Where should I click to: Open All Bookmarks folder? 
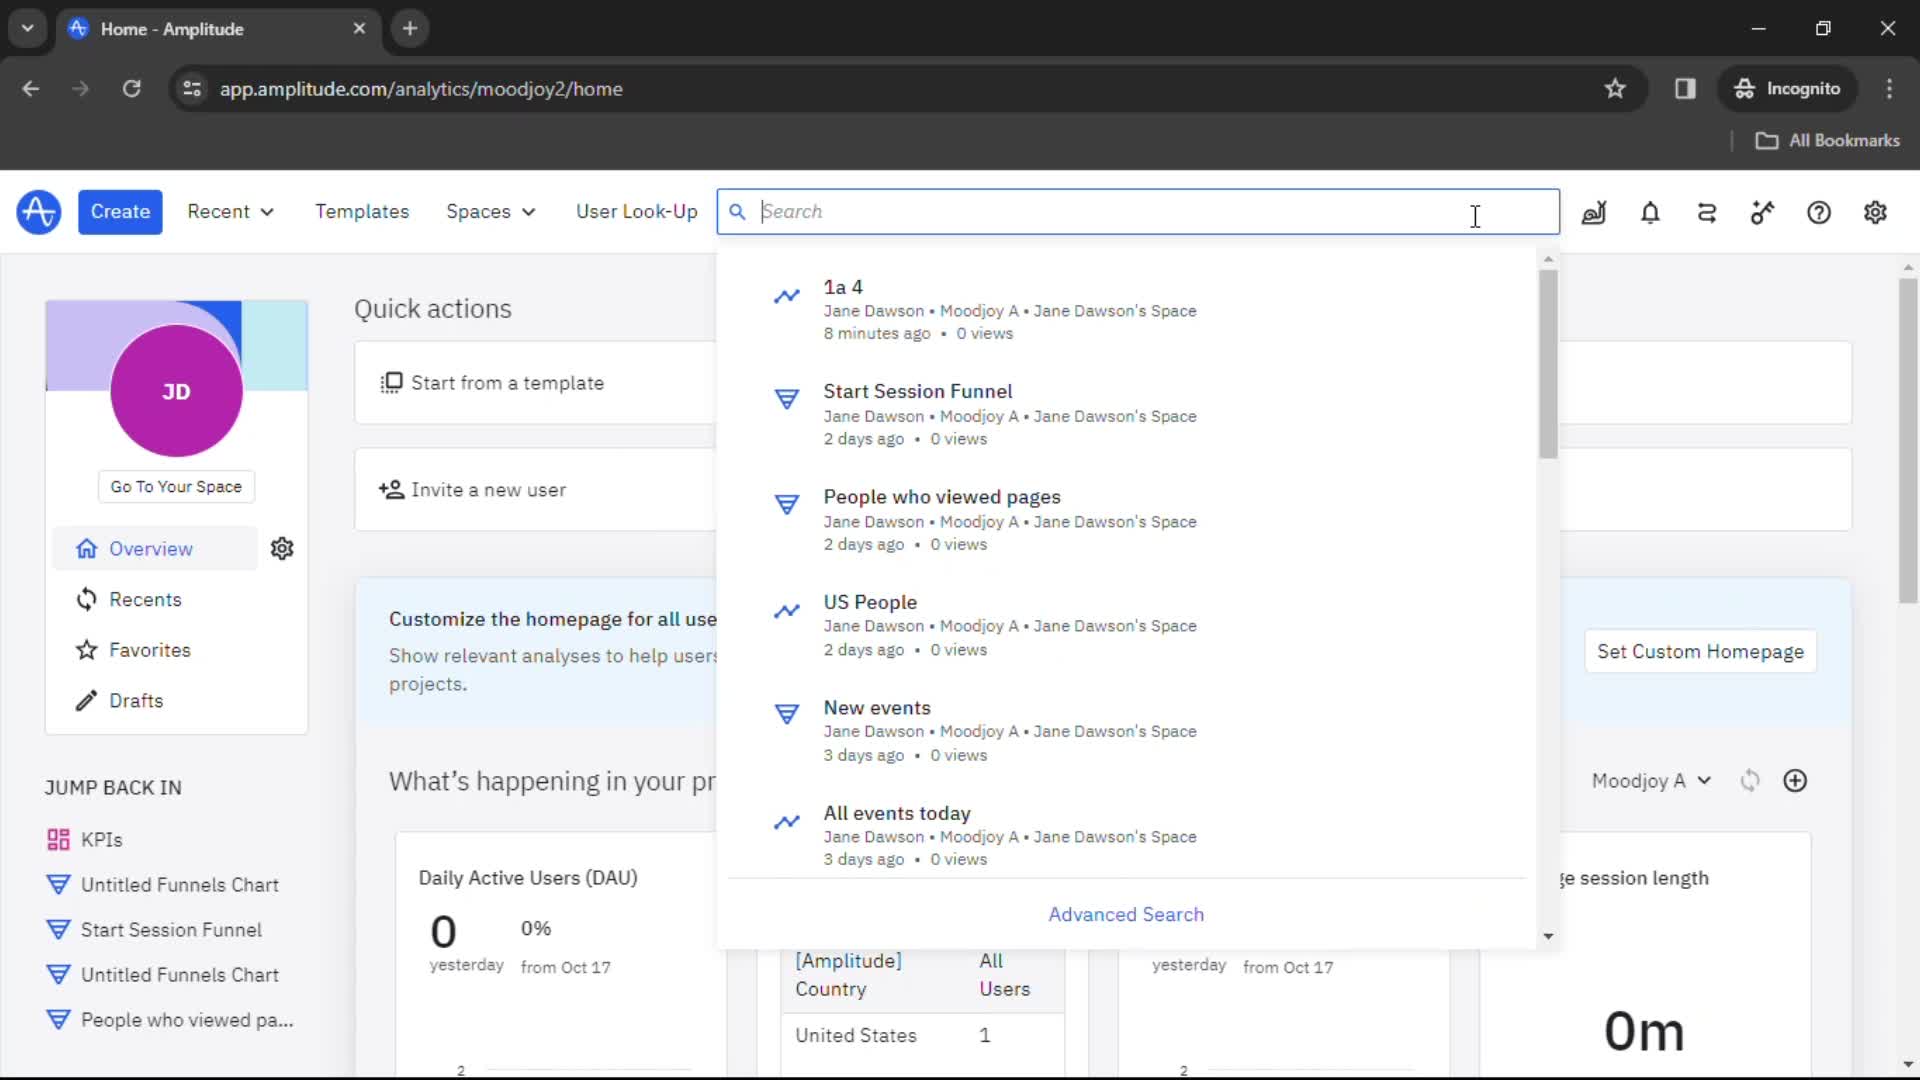pos(1827,141)
